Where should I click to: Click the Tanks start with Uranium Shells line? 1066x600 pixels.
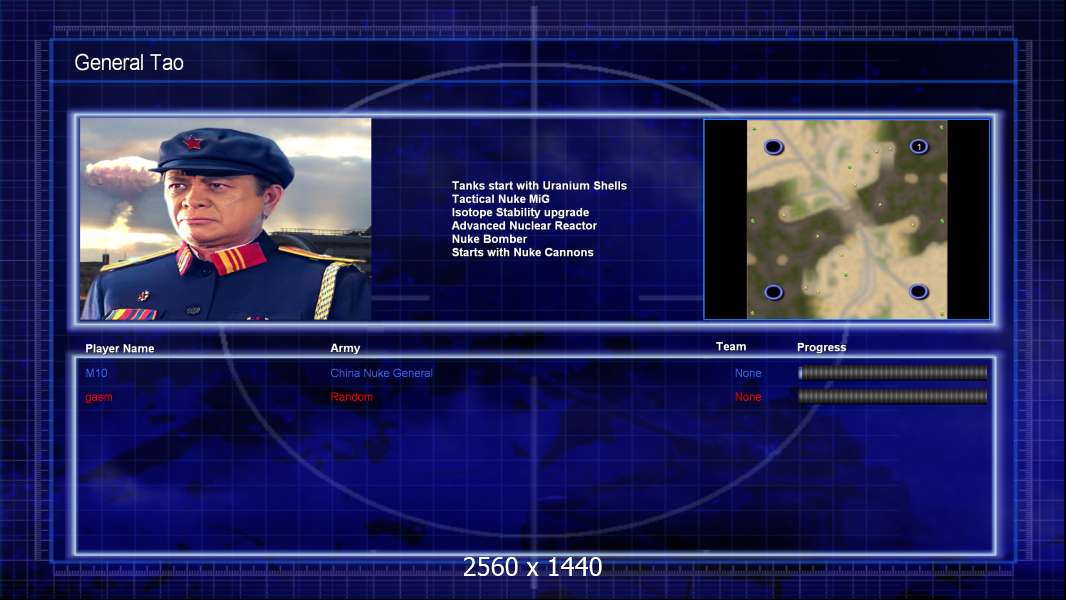(539, 186)
